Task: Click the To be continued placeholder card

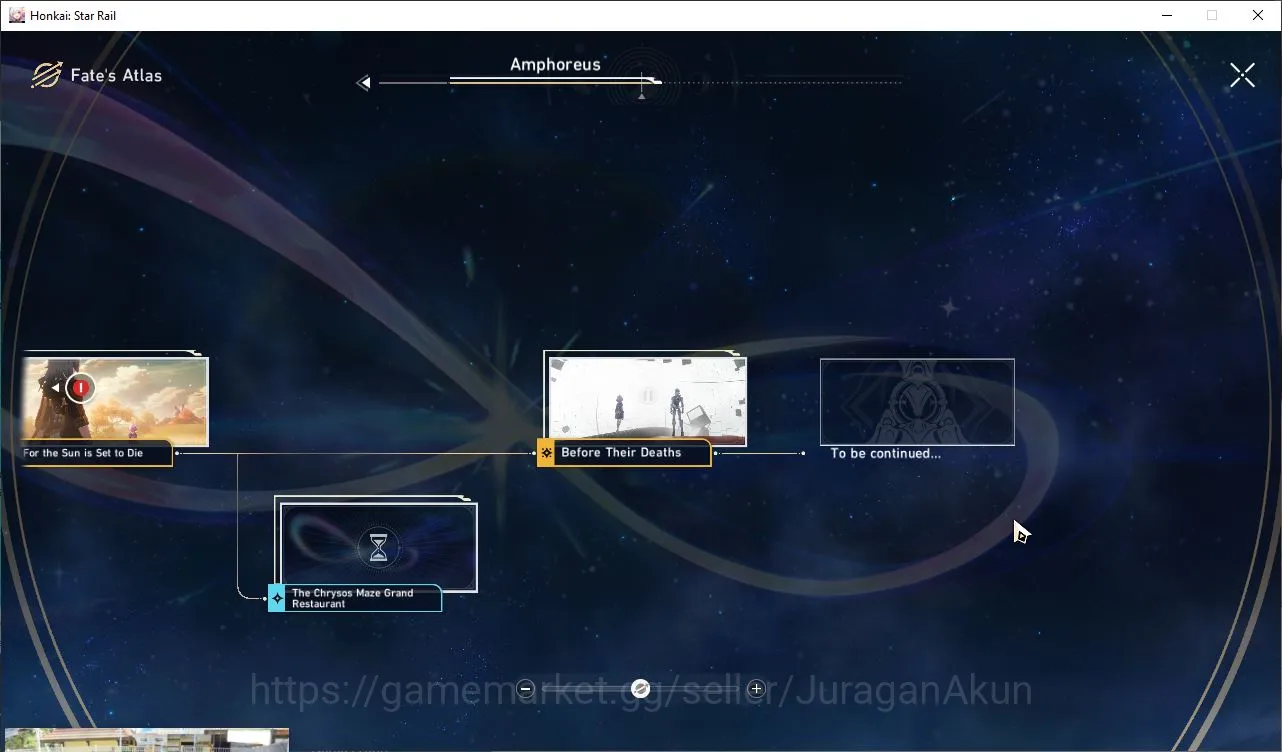Action: [x=917, y=402]
